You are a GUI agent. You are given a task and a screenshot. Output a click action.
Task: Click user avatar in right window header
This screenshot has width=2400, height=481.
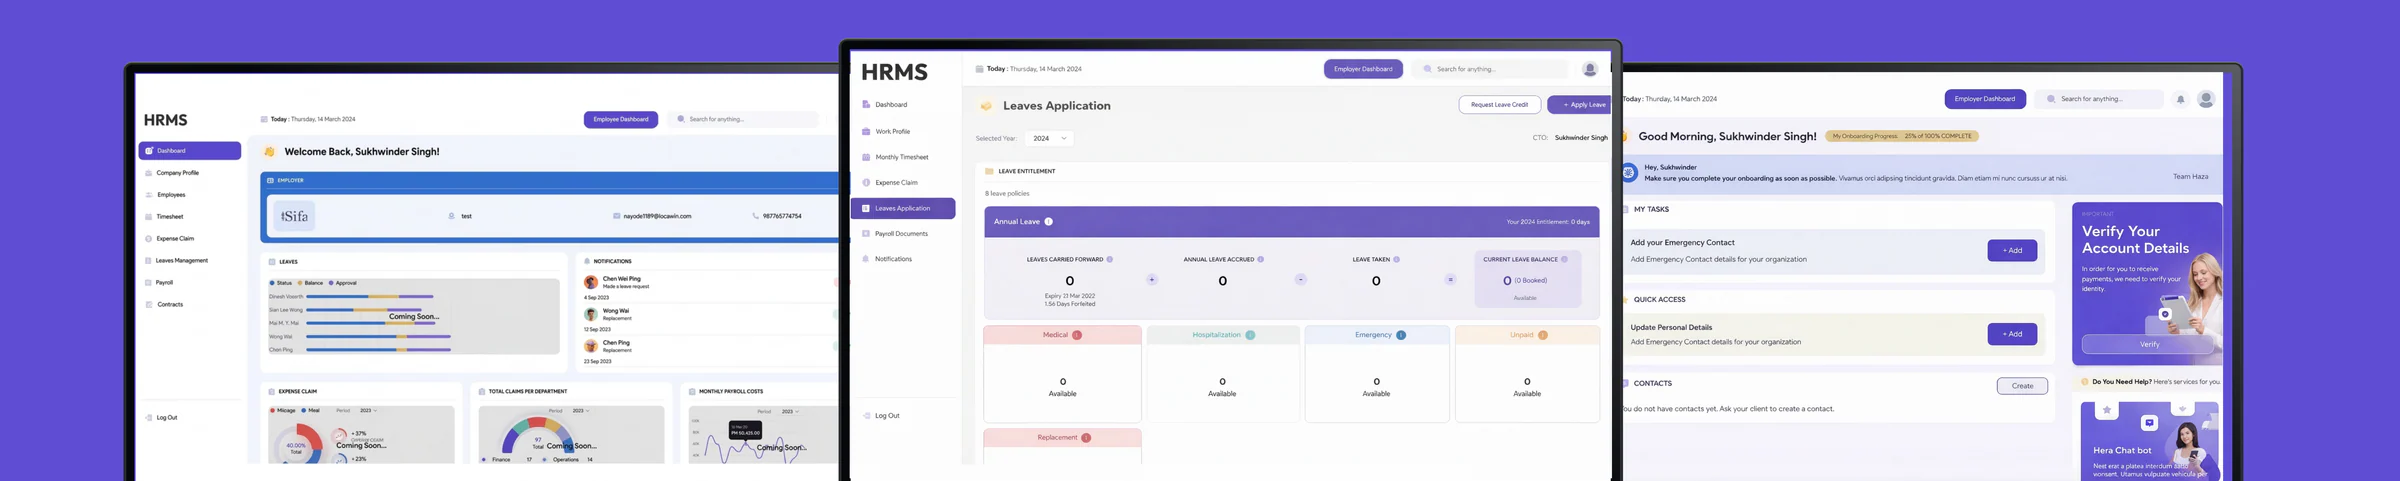click(x=2206, y=99)
